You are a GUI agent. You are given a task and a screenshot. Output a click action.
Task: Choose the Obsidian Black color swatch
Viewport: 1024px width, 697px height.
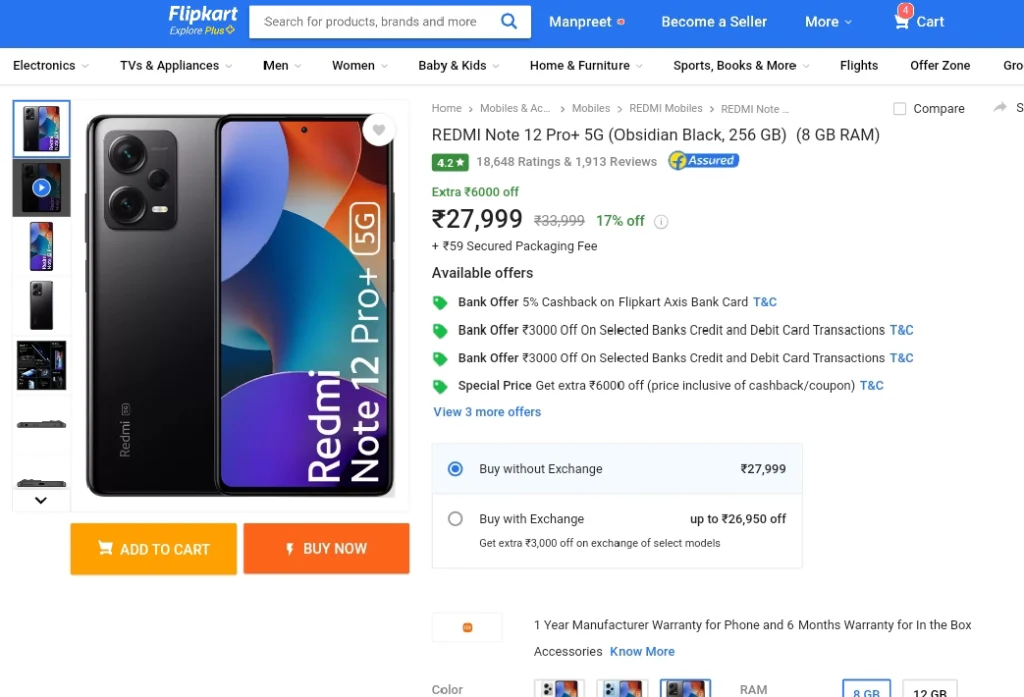point(685,688)
